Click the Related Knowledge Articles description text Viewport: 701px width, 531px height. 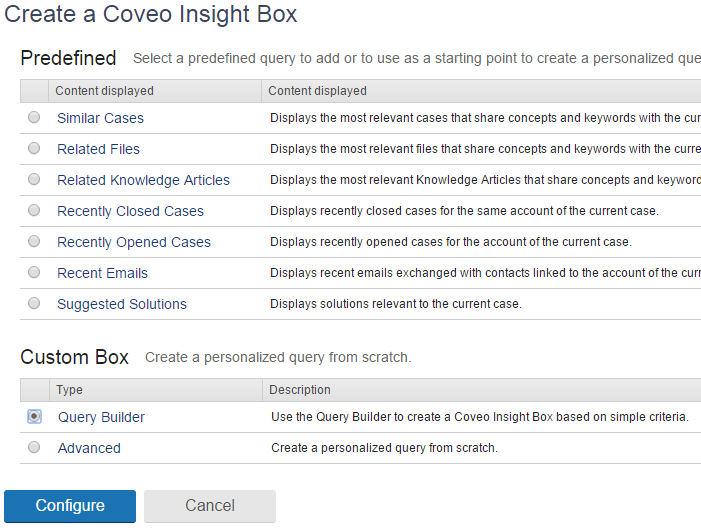[x=486, y=180]
